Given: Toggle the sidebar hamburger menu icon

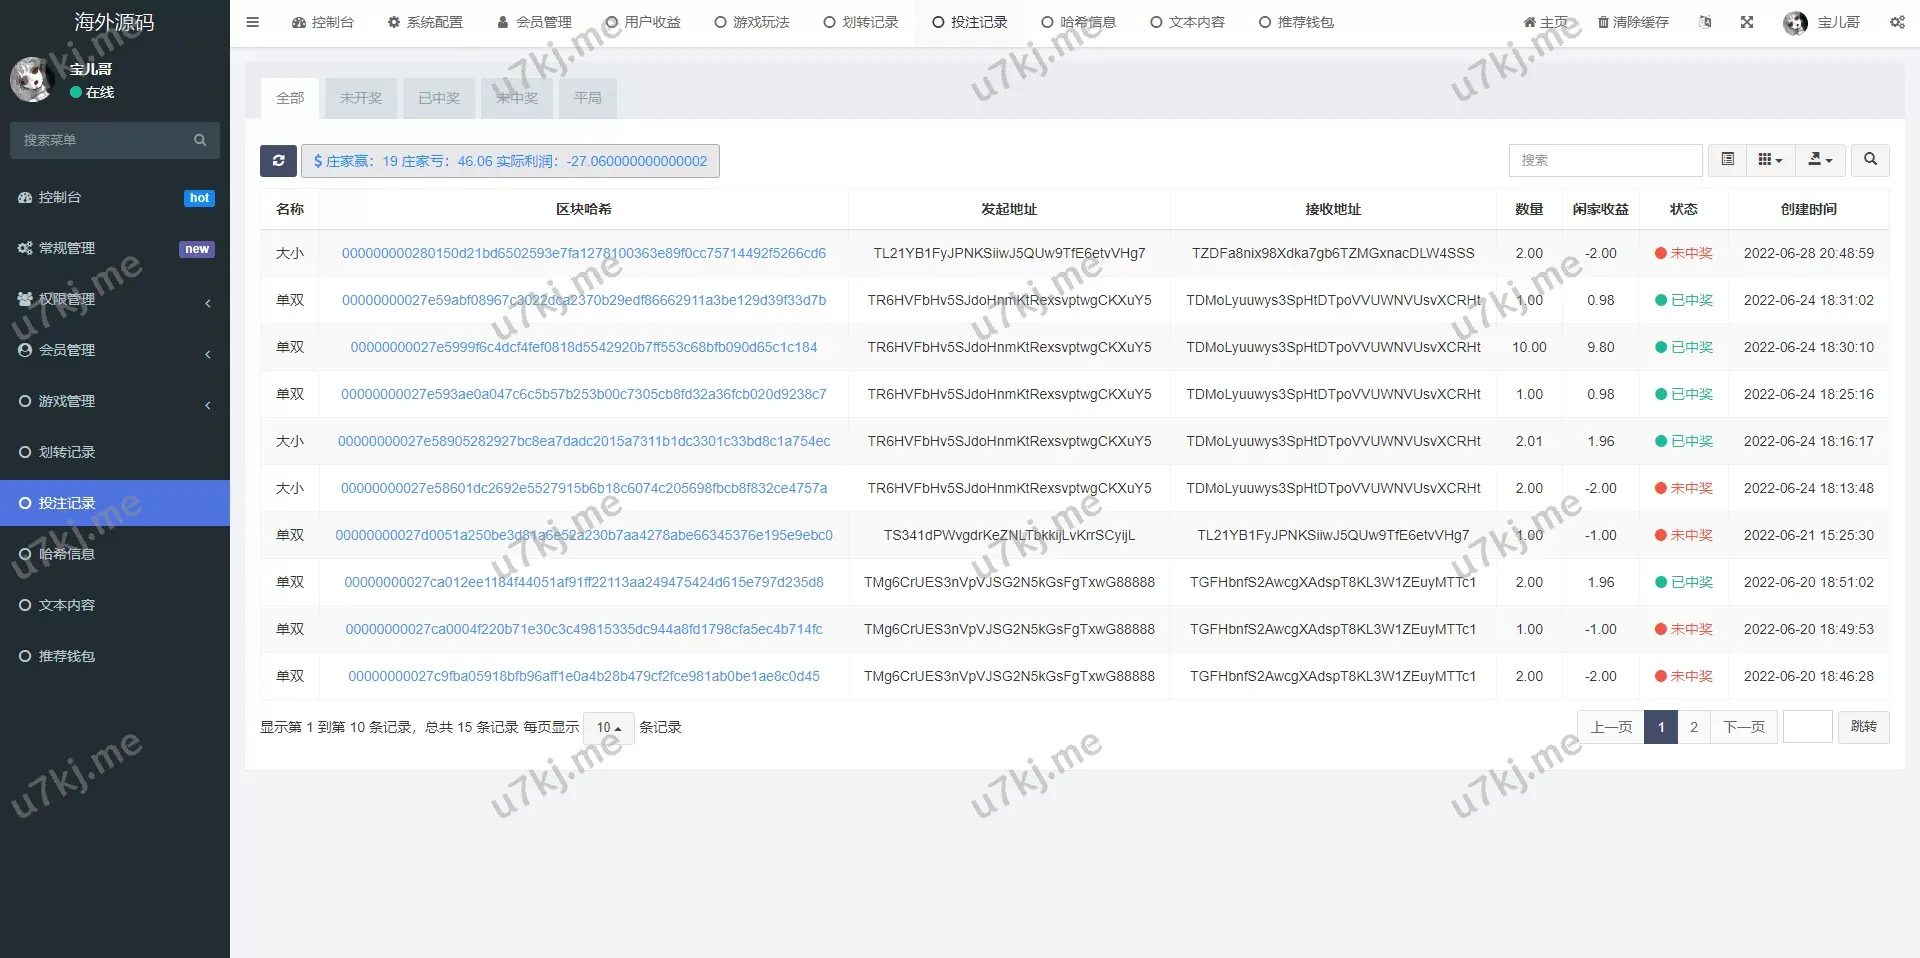Looking at the screenshot, I should (253, 22).
